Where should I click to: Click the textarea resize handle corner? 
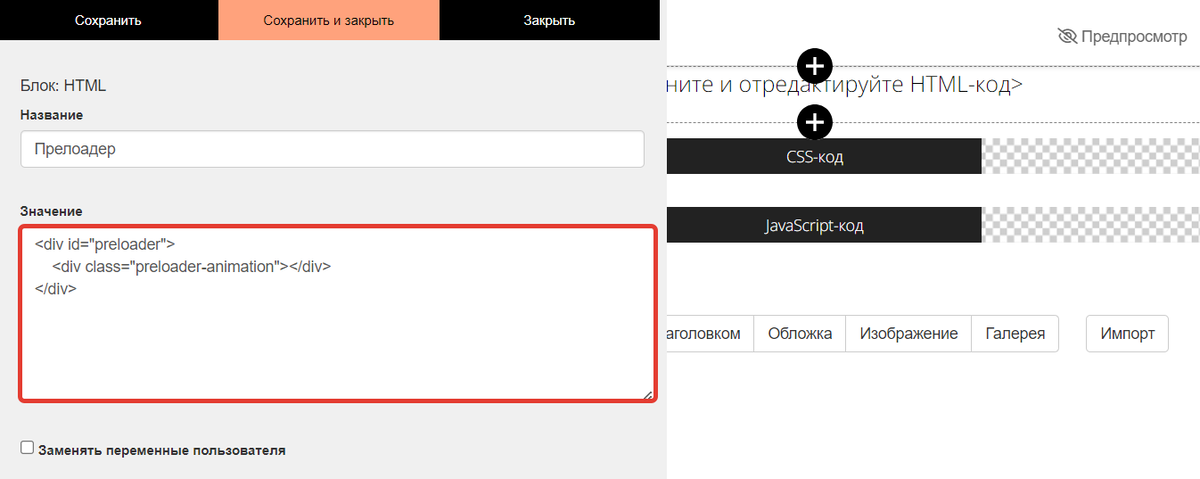click(x=649, y=395)
